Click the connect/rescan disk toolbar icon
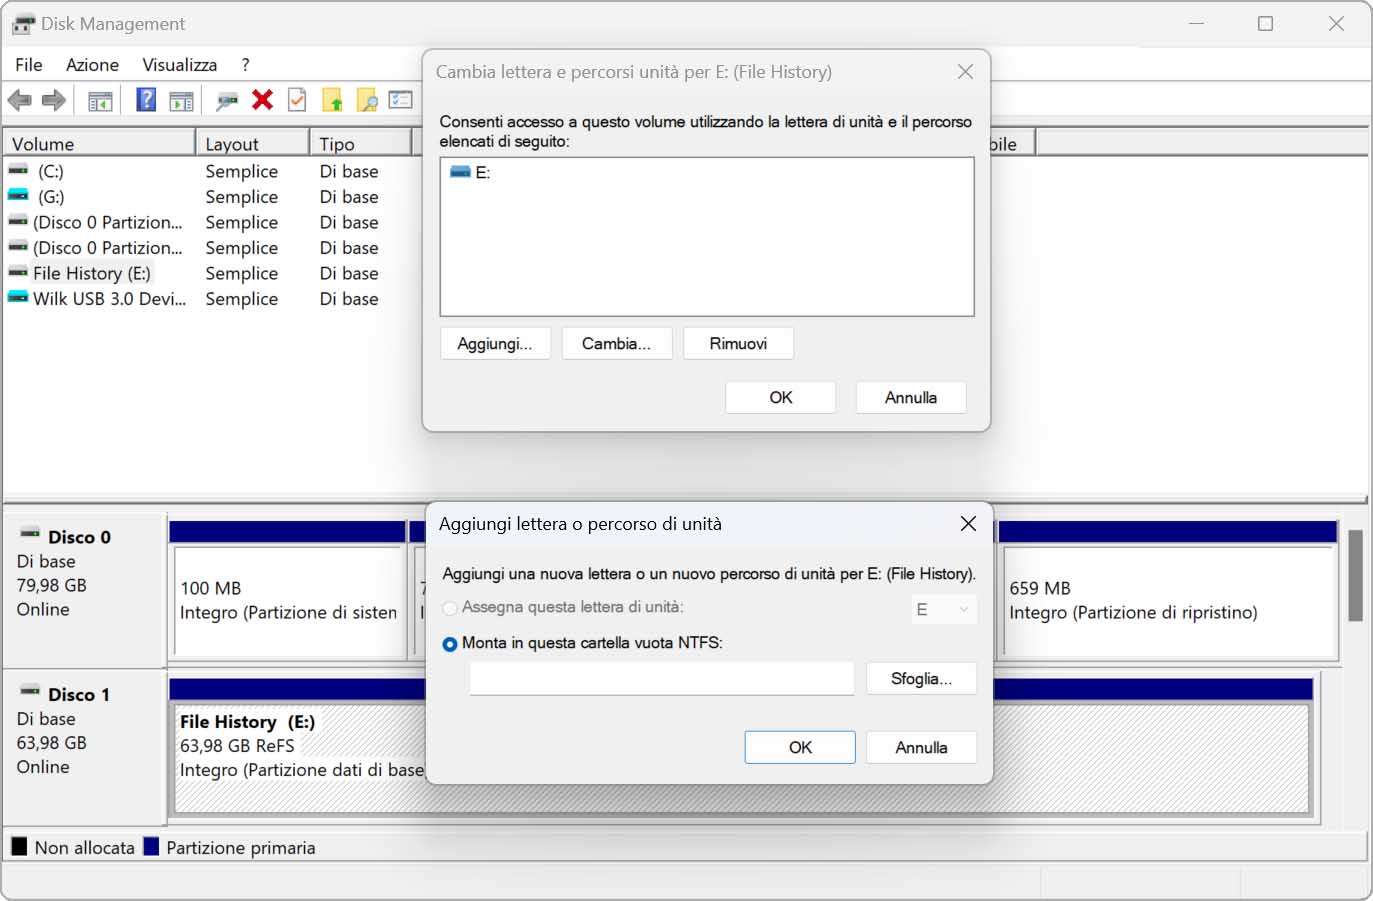This screenshot has height=901, width=1373. (x=228, y=100)
